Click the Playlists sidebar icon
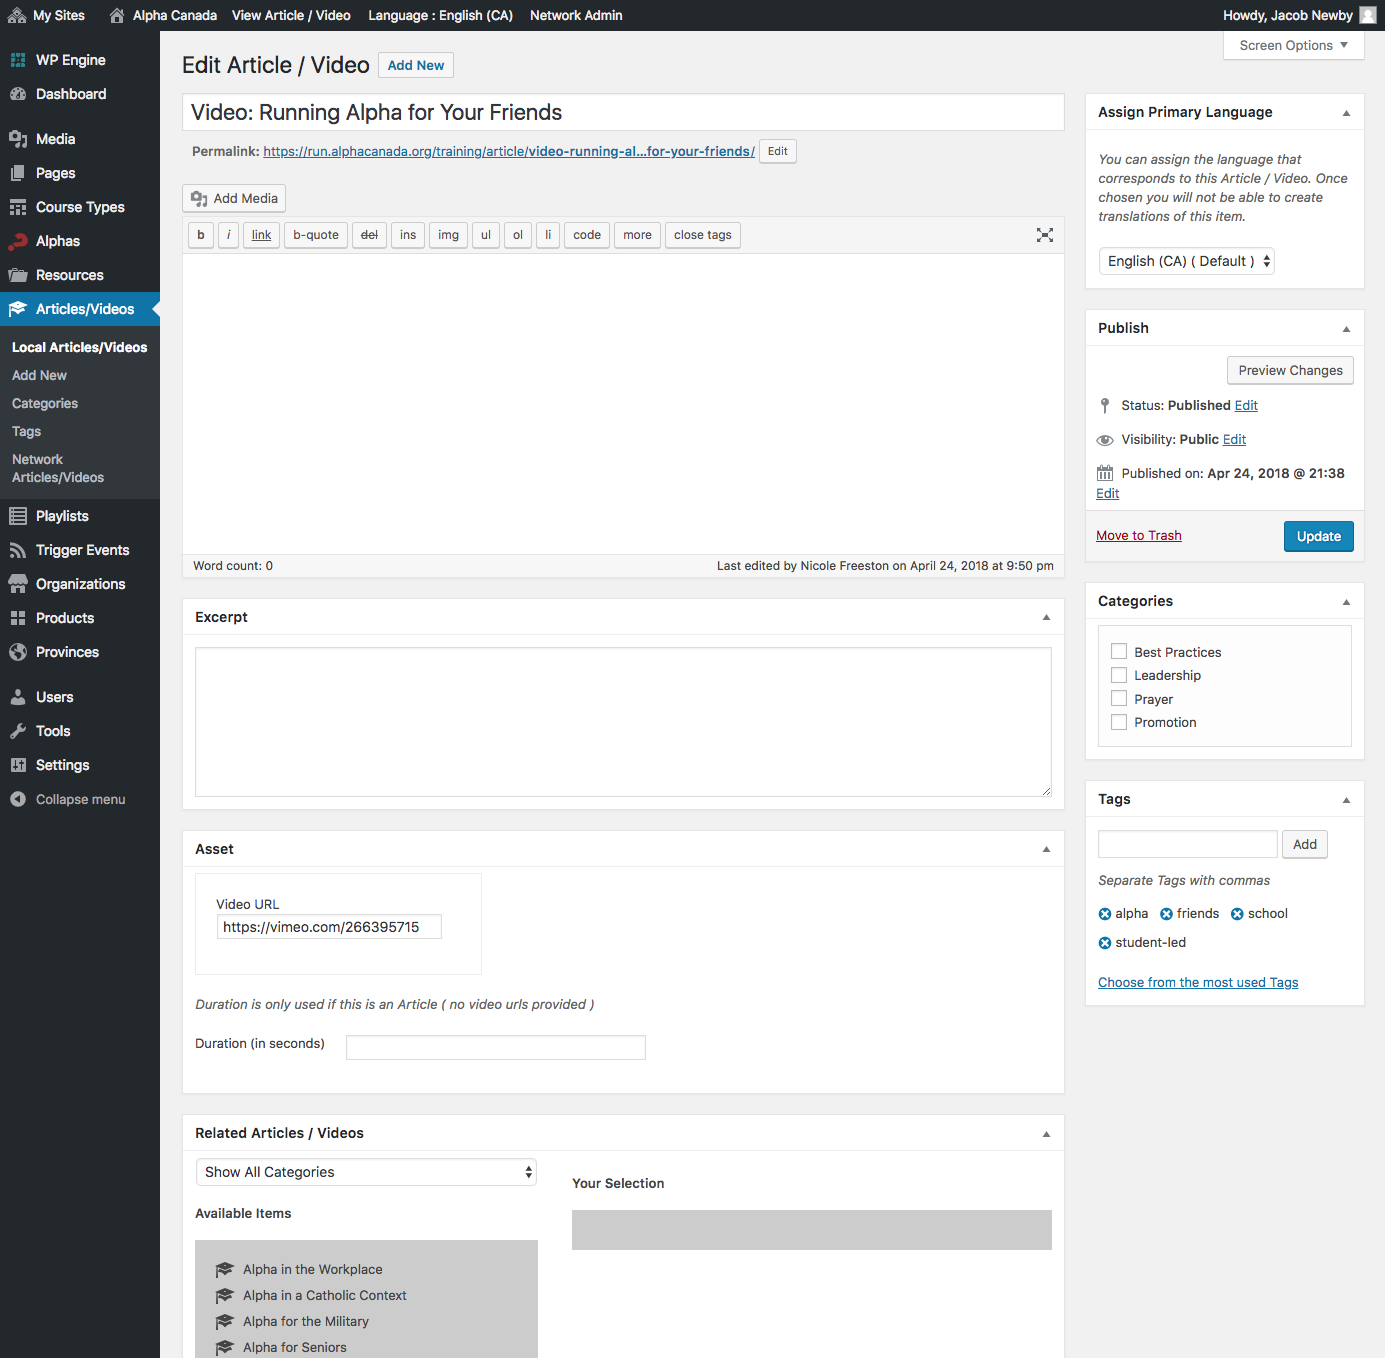Viewport: 1385px width, 1358px height. 18,516
